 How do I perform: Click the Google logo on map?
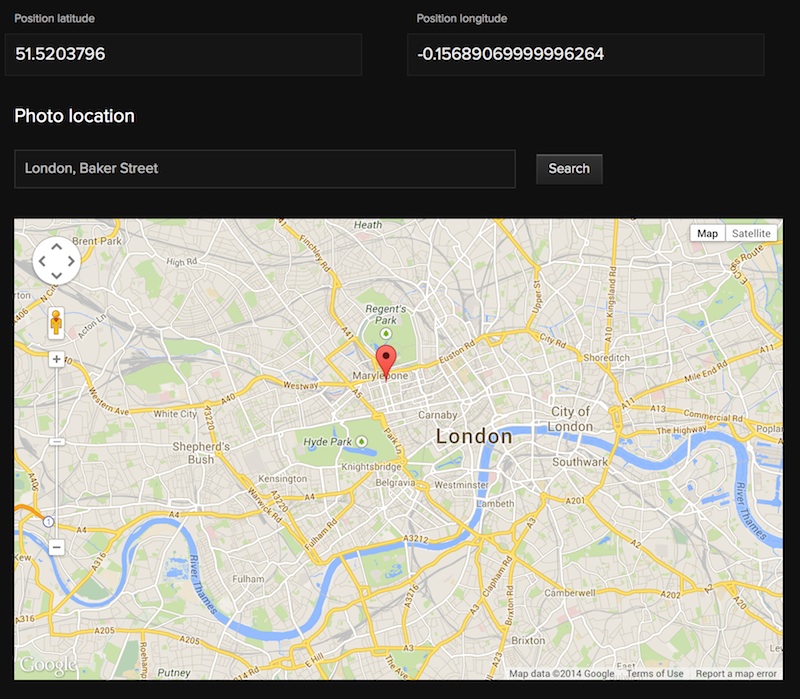coord(47,665)
